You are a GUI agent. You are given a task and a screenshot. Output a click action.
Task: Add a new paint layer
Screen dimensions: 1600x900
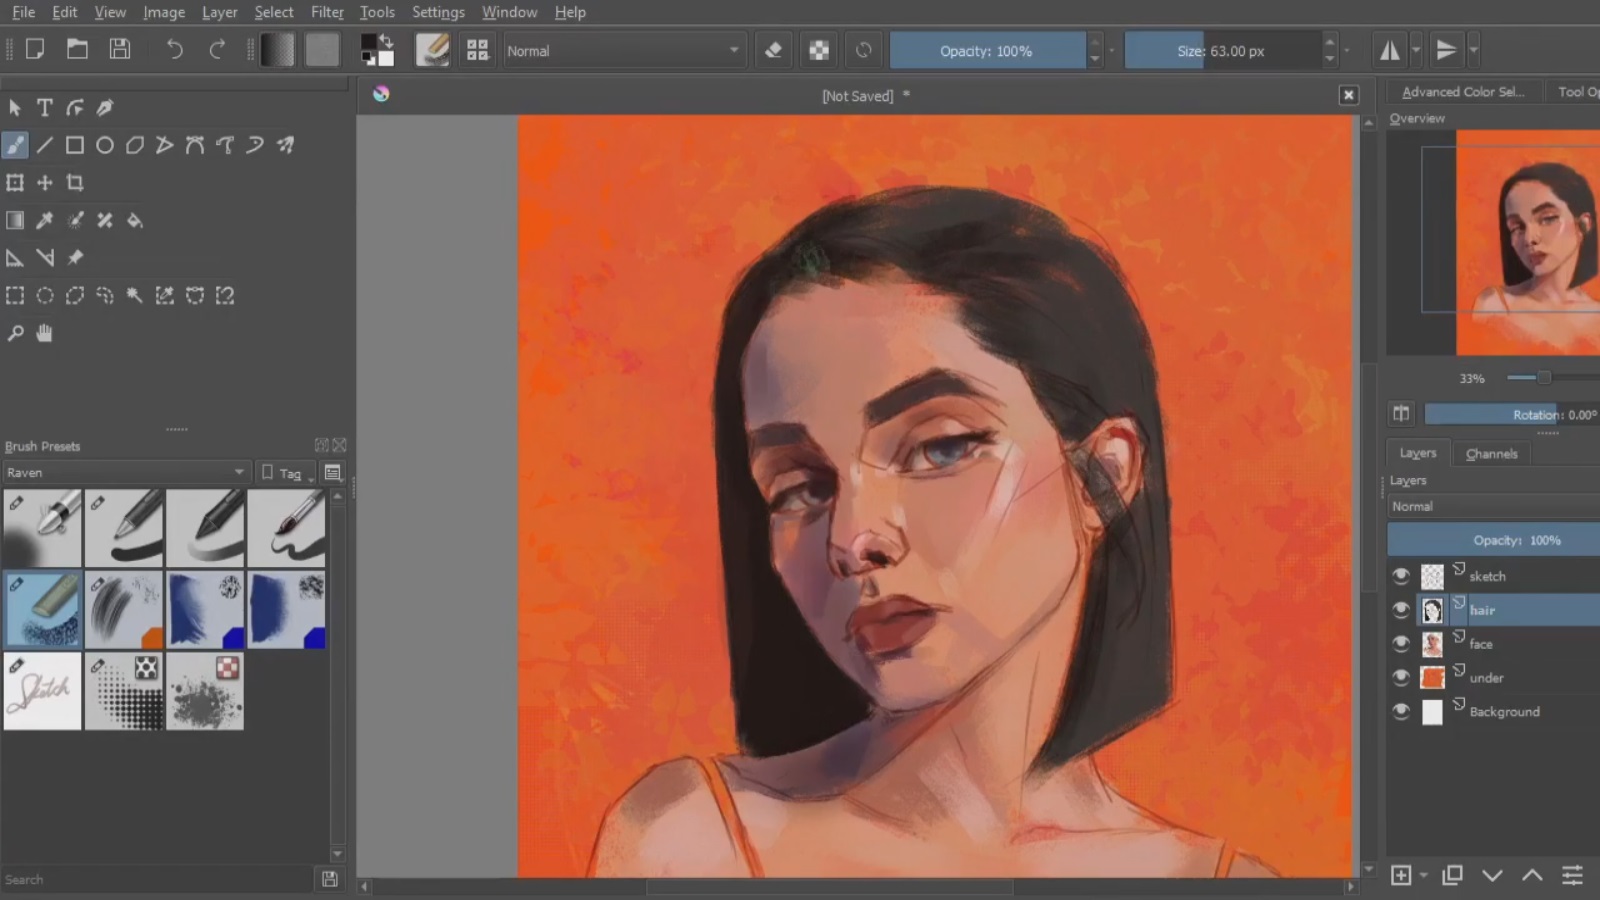pyautogui.click(x=1401, y=875)
